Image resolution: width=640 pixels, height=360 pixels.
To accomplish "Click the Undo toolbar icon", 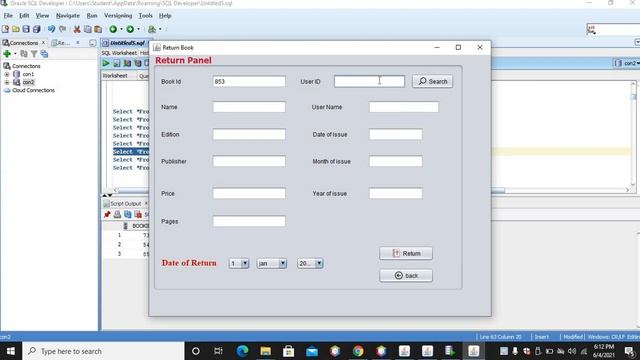I will 51,29.
